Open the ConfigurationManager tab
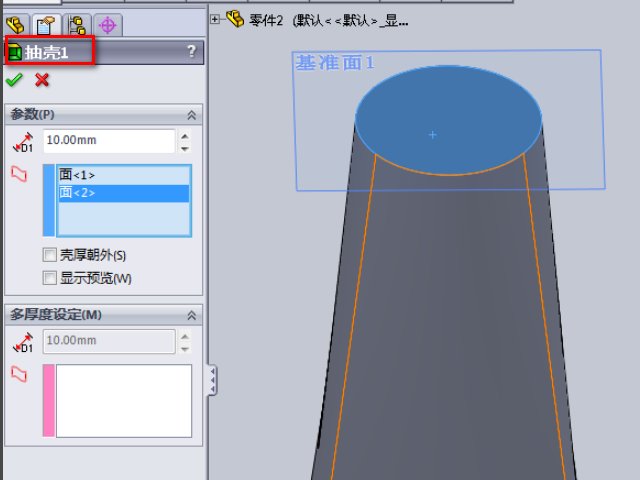This screenshot has height=480, width=640. coord(77,25)
